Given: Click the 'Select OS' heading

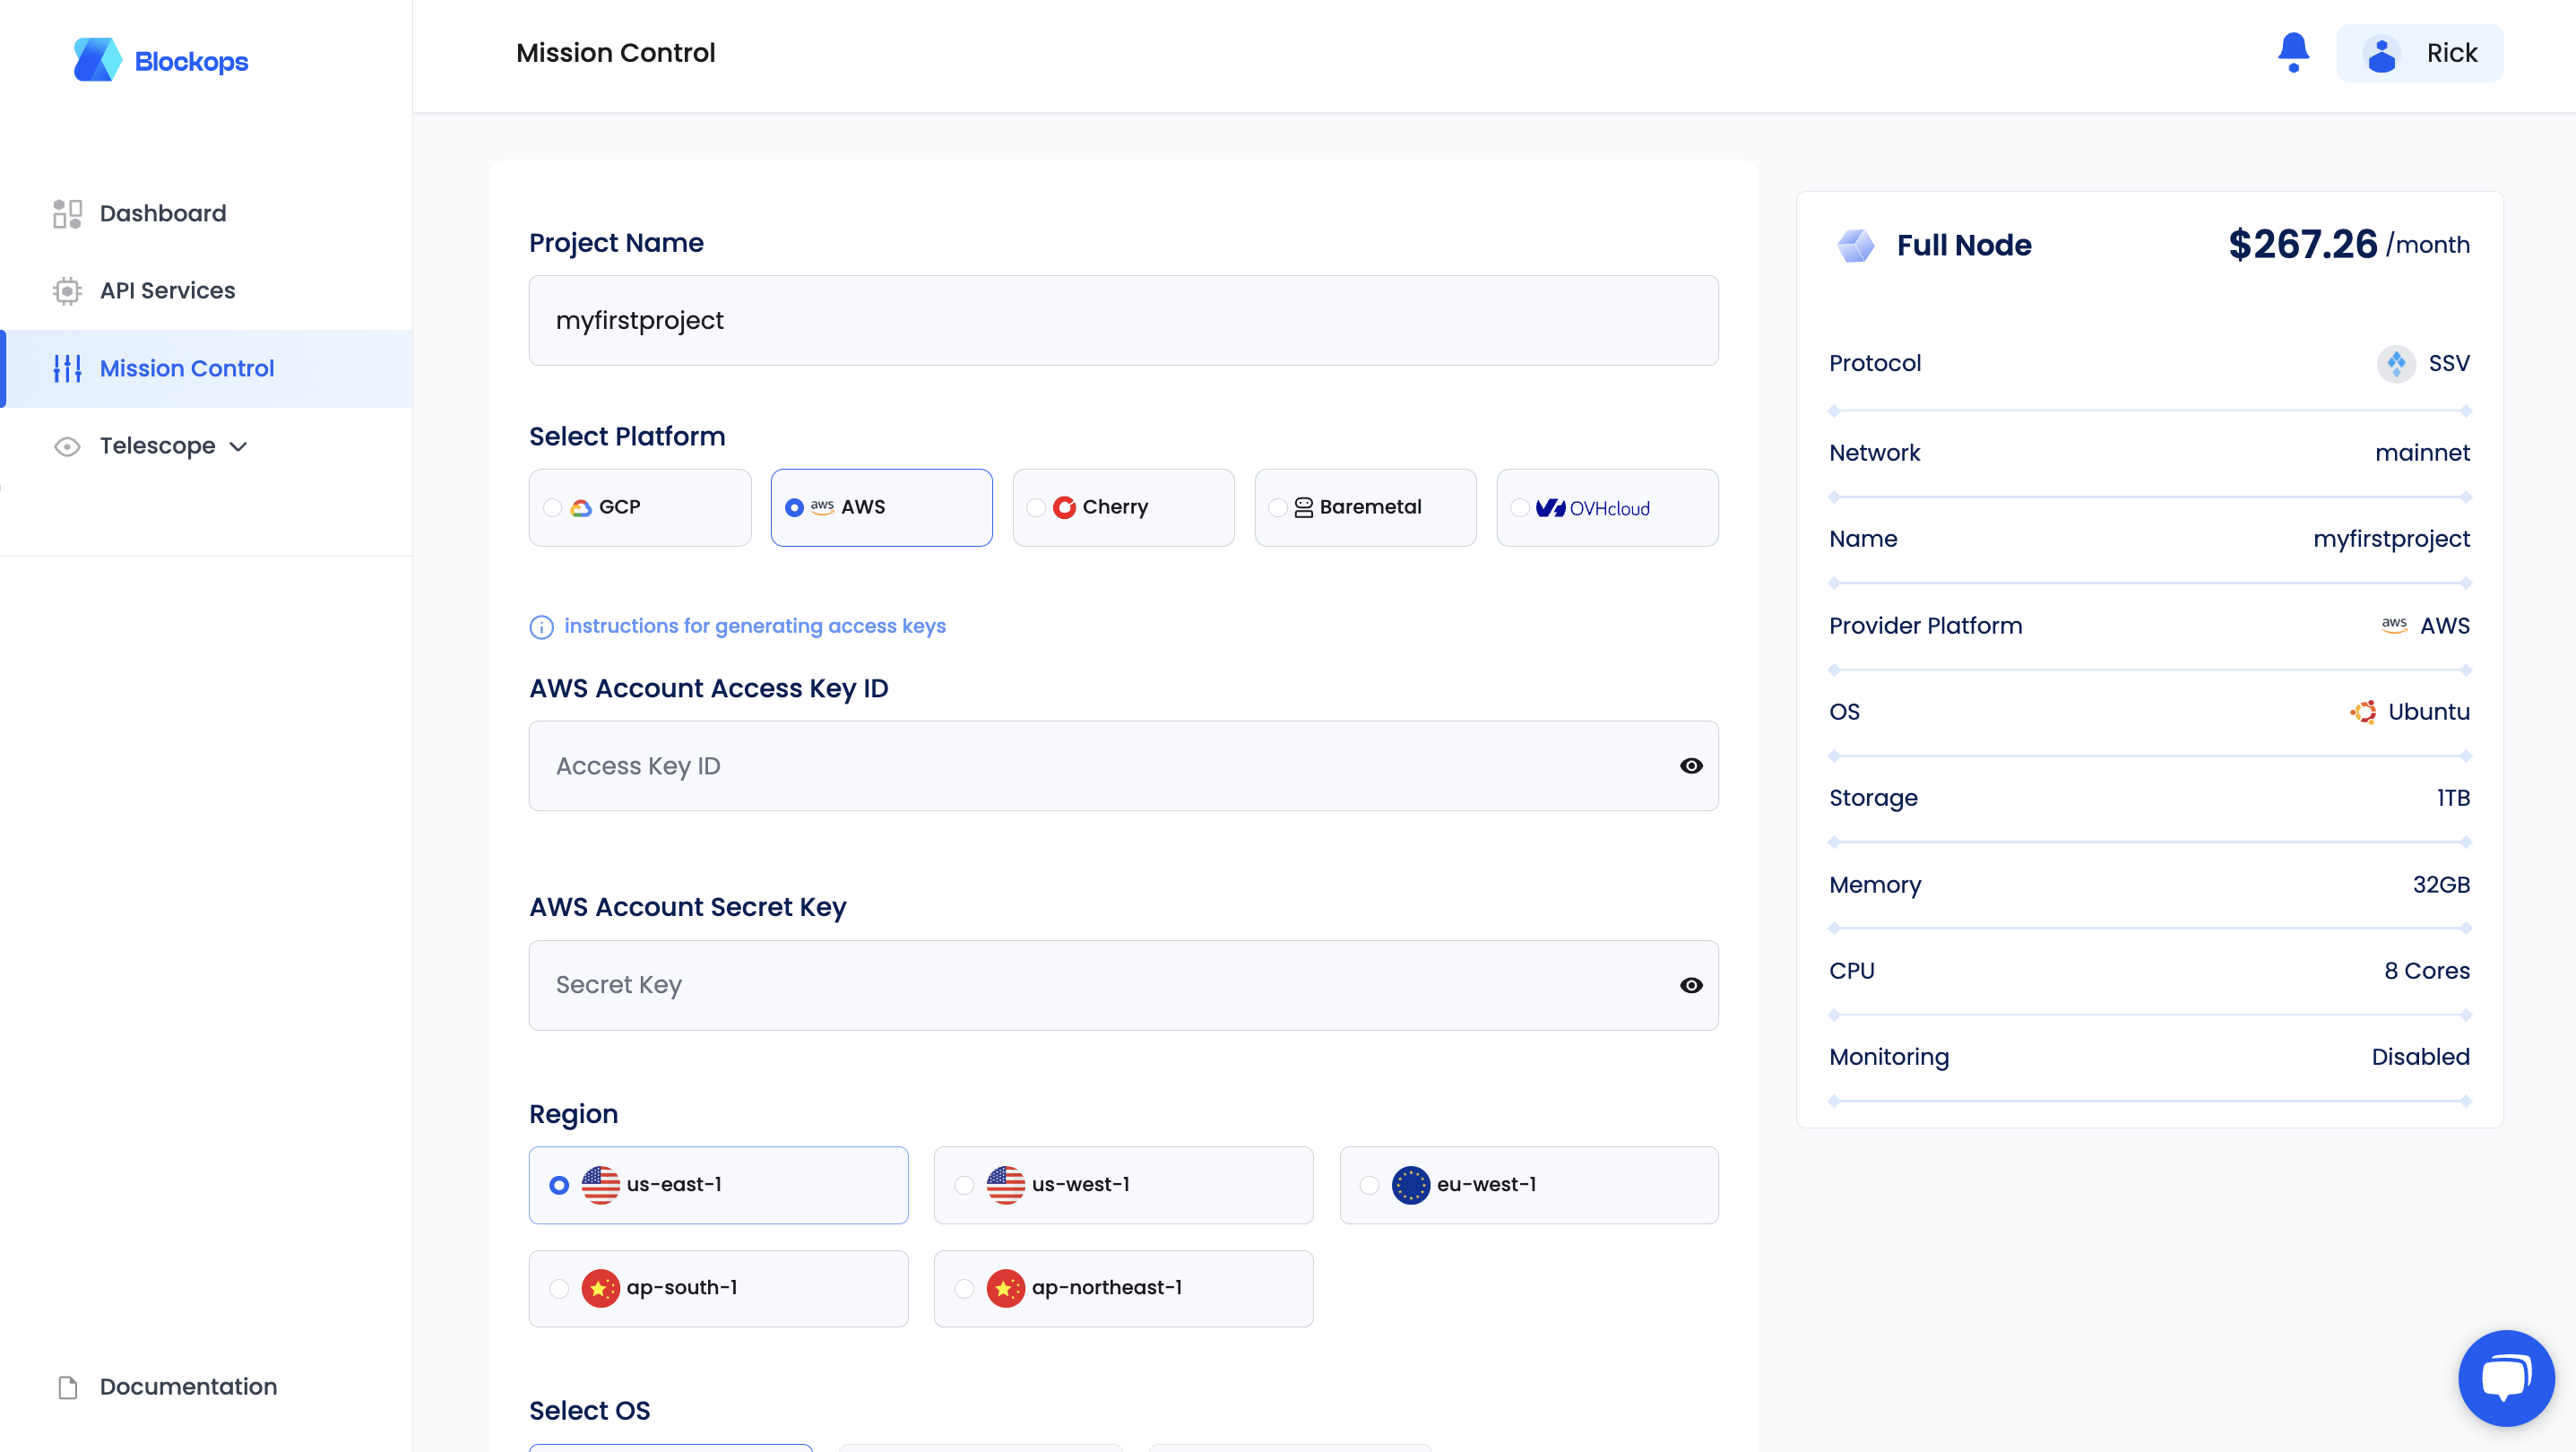Looking at the screenshot, I should [589, 1411].
